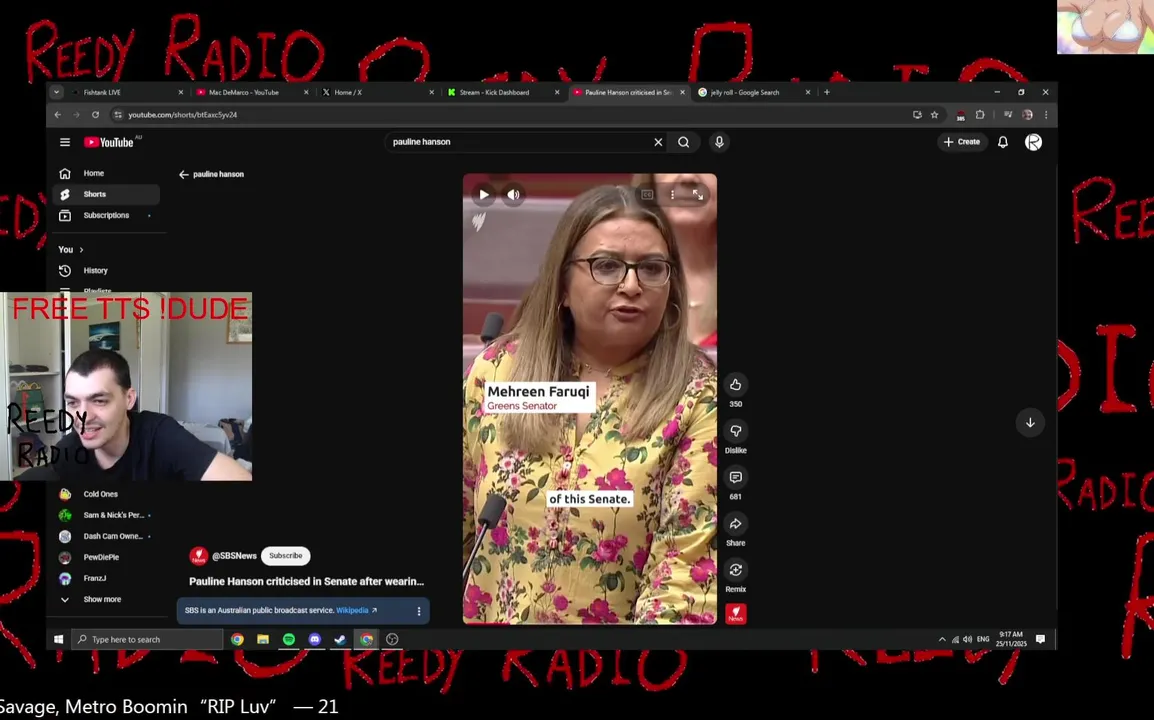Image resolution: width=1154 pixels, height=720 pixels.
Task: Go to Home in the YouTube sidebar
Action: (x=106, y=173)
